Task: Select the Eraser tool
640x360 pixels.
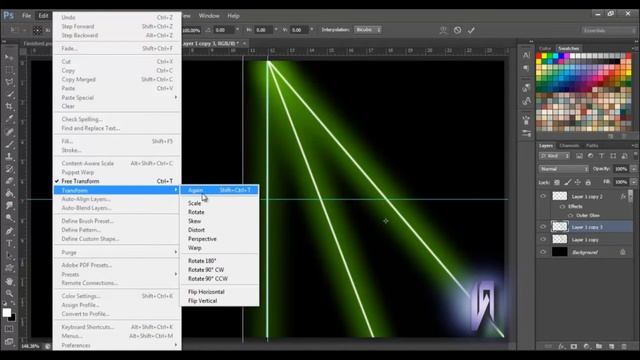Action: [9, 181]
